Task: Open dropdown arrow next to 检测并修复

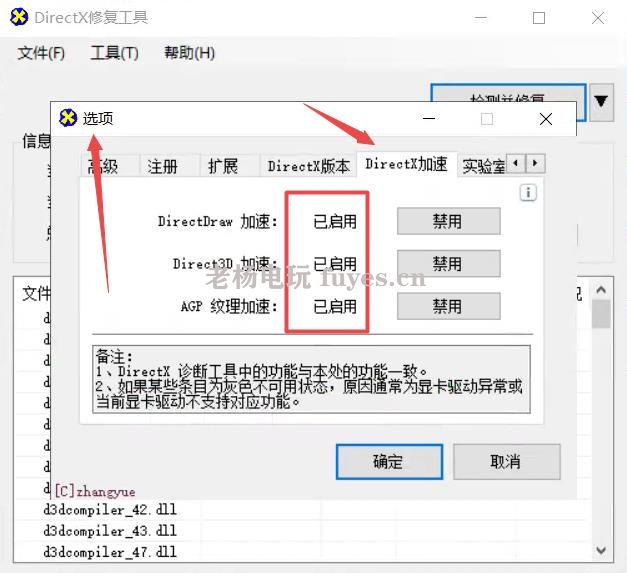Action: [x=601, y=102]
